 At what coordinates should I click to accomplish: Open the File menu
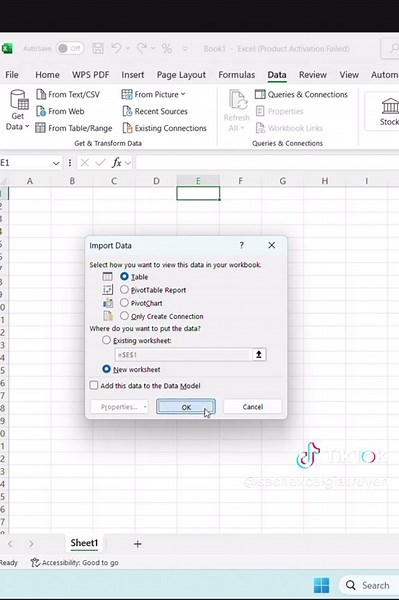[x=12, y=75]
